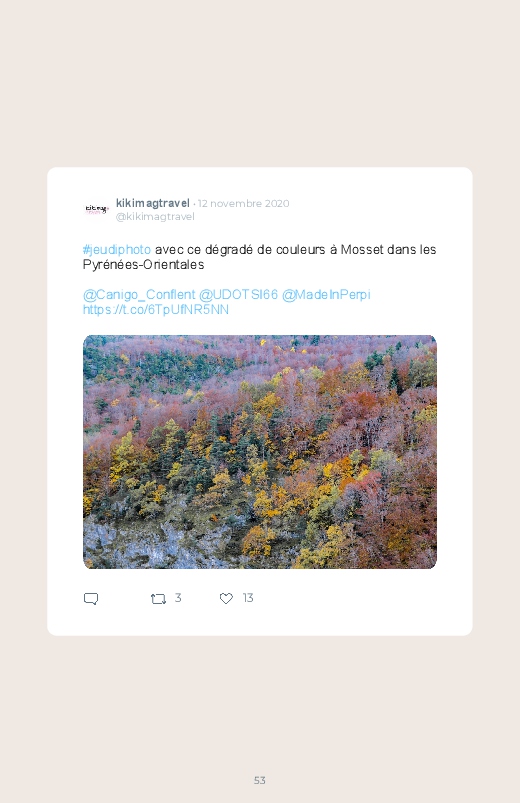Open the #jeudiphoto hashtag
The image size is (520, 803).
click(117, 250)
